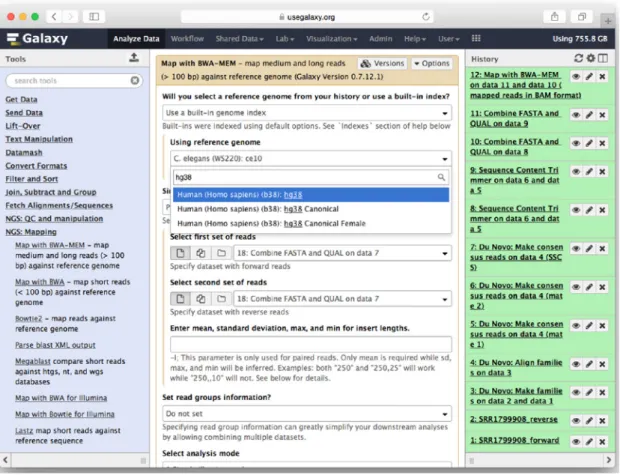
Task: Open the Workflow tab
Action: coord(187,39)
